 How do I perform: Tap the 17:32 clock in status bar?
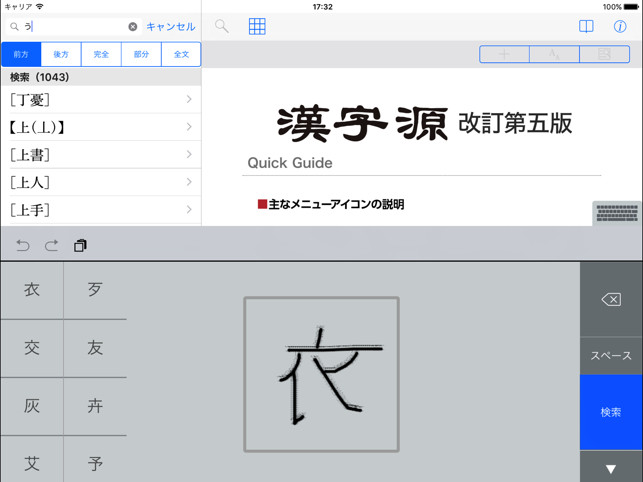tap(322, 7)
